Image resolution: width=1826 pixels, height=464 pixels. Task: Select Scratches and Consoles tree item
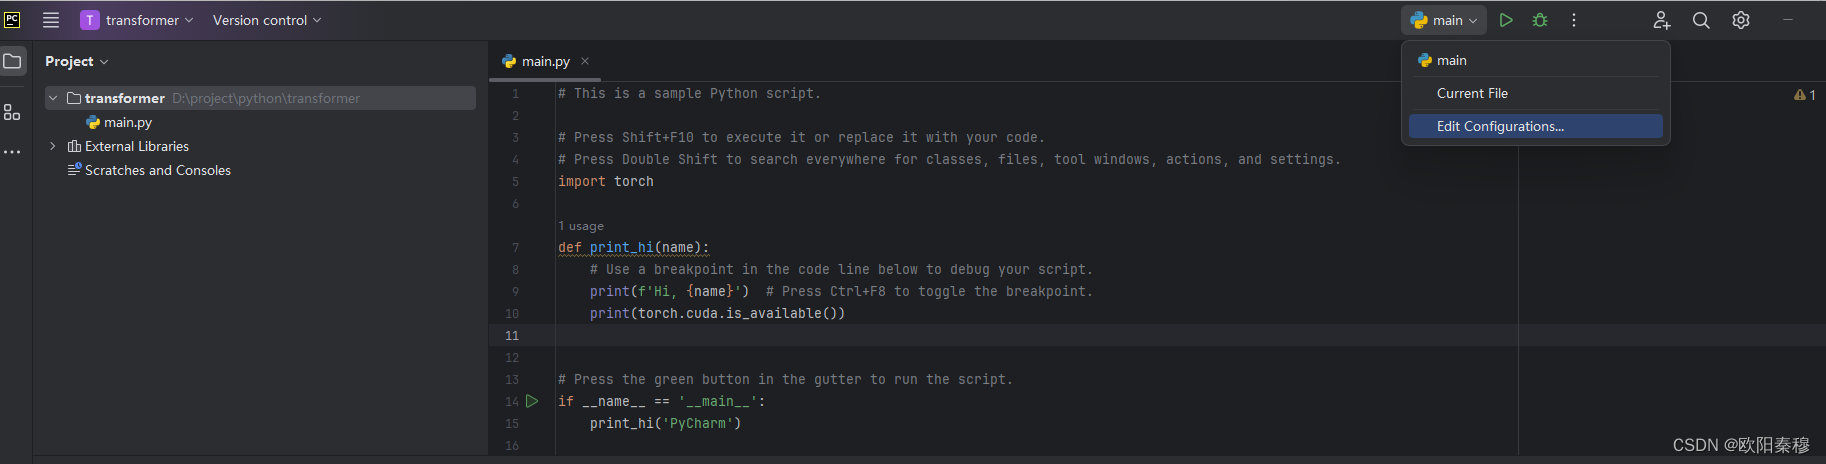158,170
